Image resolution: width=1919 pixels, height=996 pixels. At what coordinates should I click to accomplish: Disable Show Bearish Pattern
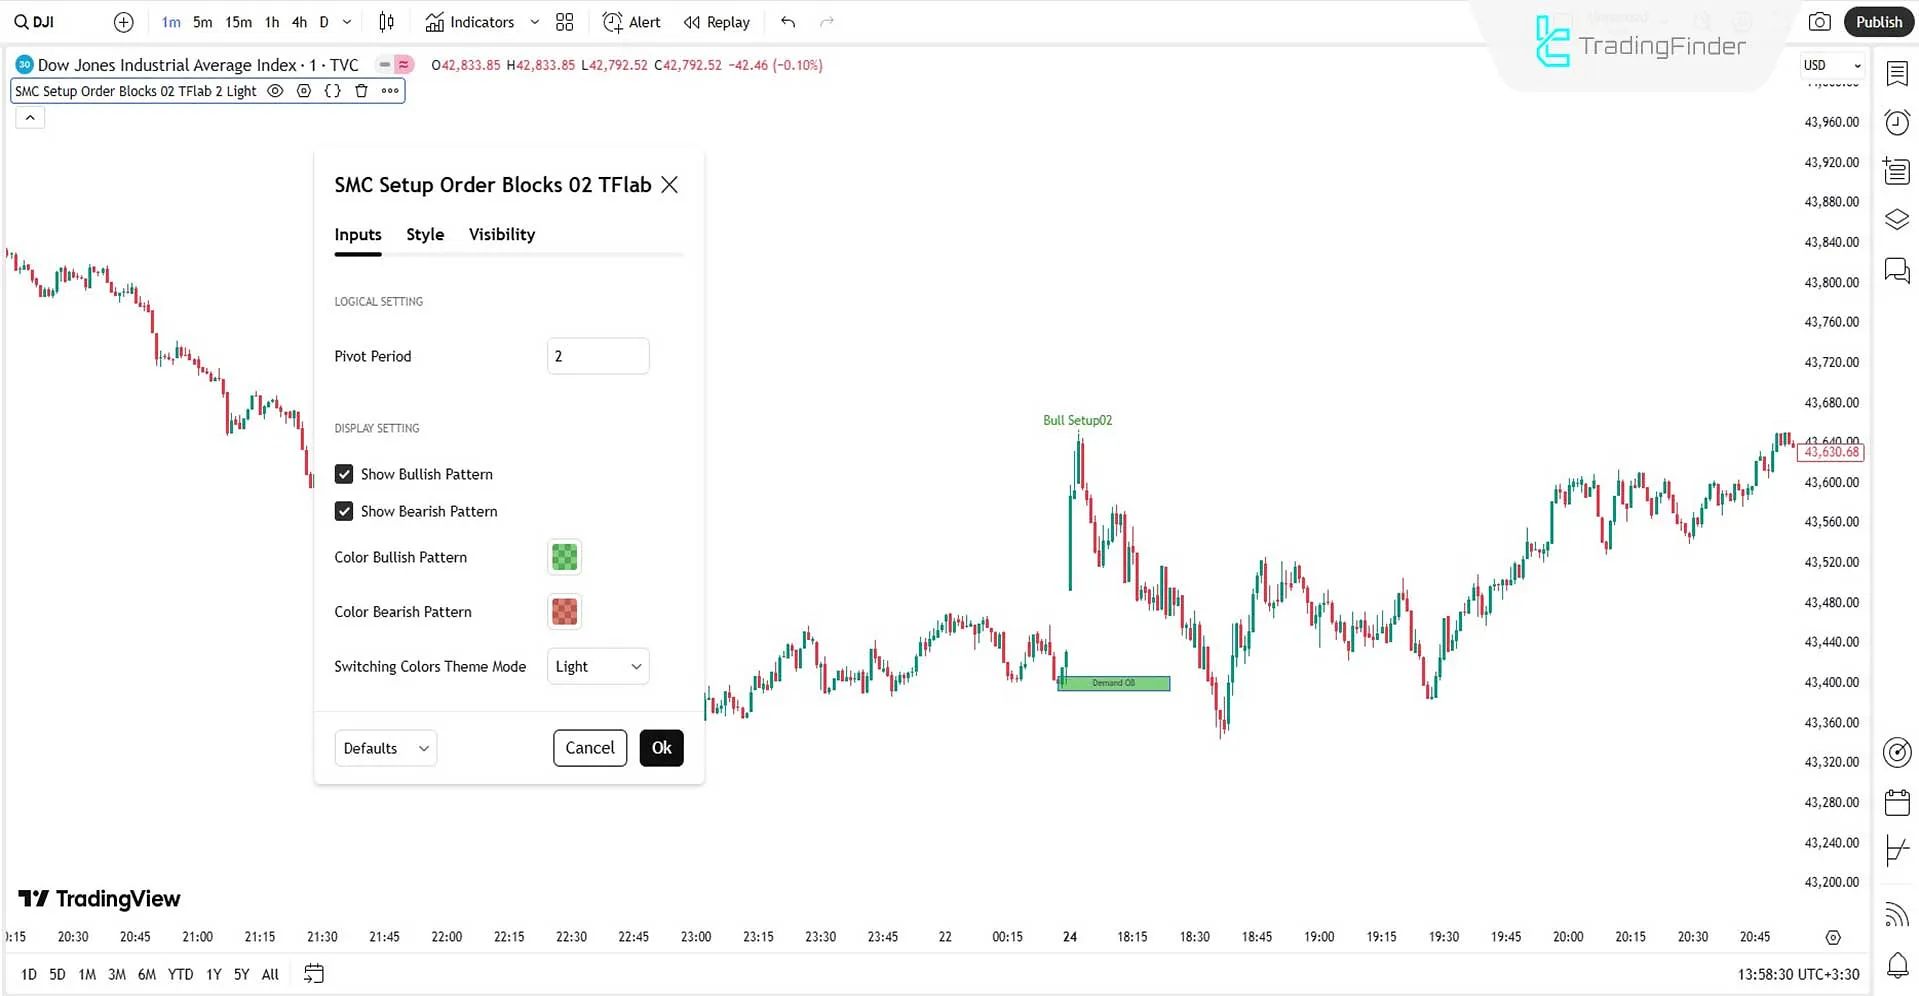[x=344, y=511]
